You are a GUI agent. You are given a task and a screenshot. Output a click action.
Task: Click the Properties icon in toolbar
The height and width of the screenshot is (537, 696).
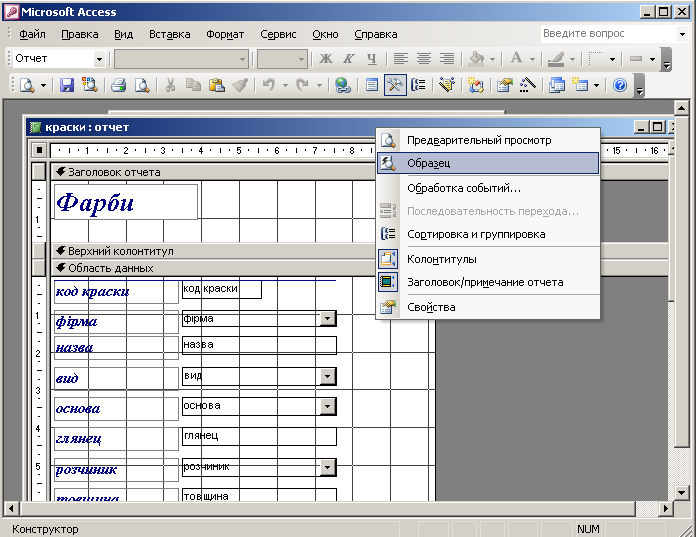[504, 85]
